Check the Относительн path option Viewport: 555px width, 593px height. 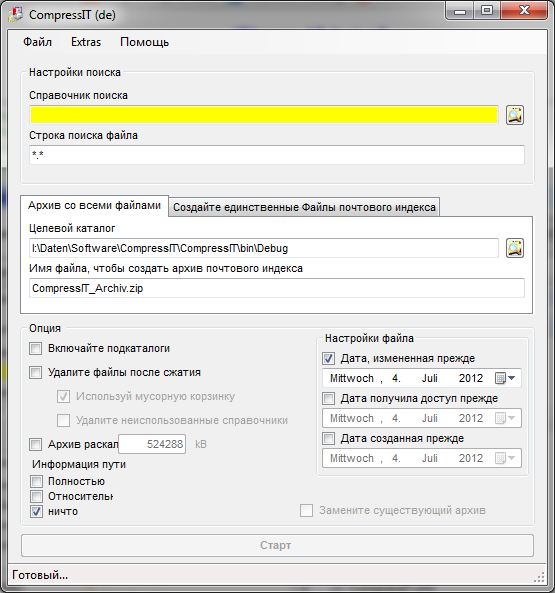point(36,496)
